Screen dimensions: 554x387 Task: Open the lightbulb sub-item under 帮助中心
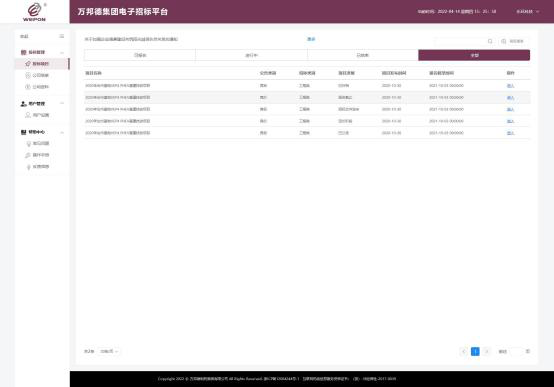click(38, 143)
